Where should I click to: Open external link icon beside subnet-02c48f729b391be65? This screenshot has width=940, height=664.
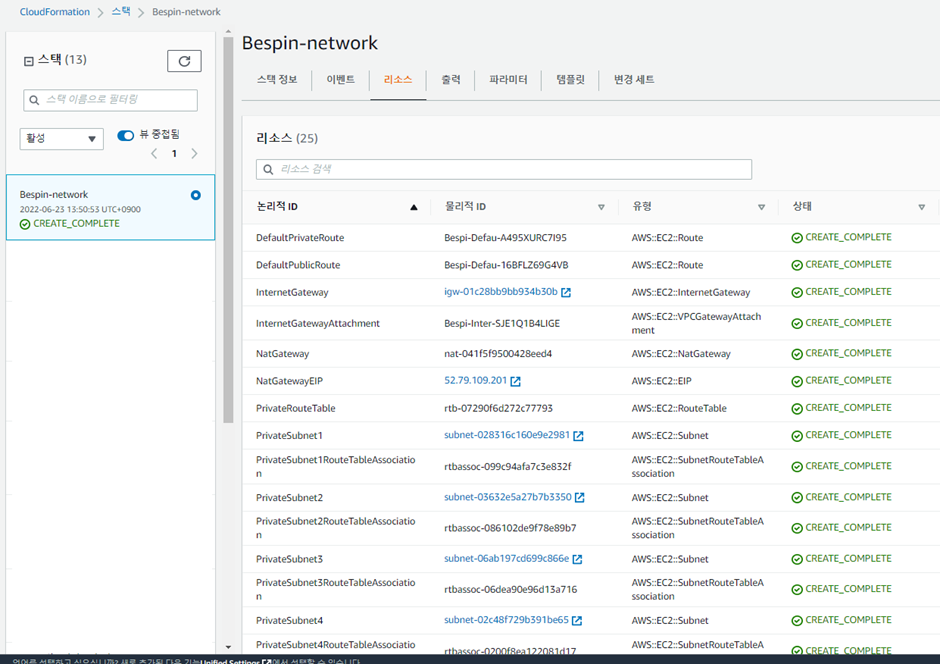pyautogui.click(x=577, y=621)
